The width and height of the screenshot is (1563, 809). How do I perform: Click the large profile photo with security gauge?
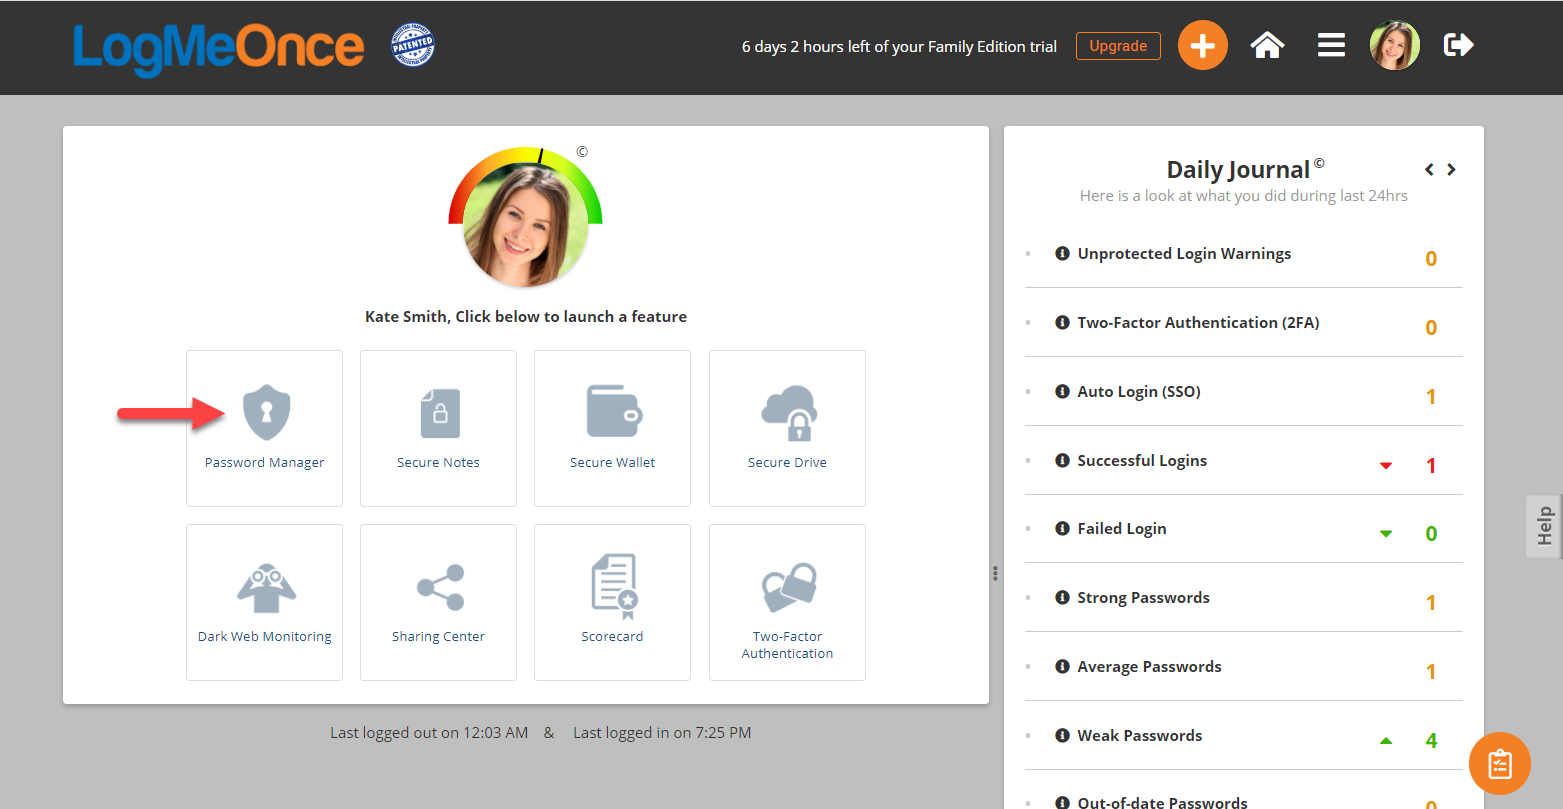[x=526, y=220]
